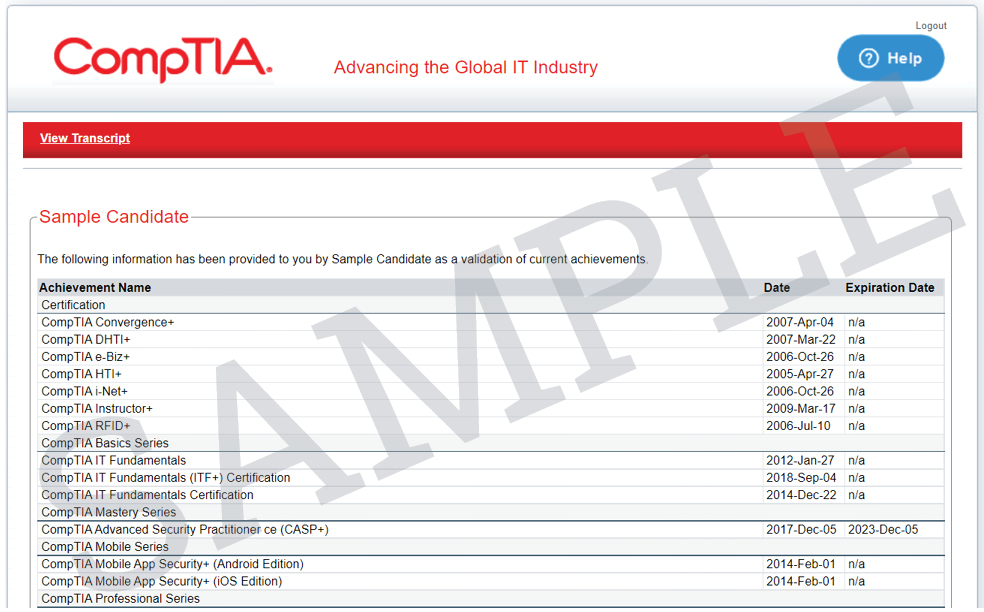Click the Sample Candidate heading

tap(114, 217)
